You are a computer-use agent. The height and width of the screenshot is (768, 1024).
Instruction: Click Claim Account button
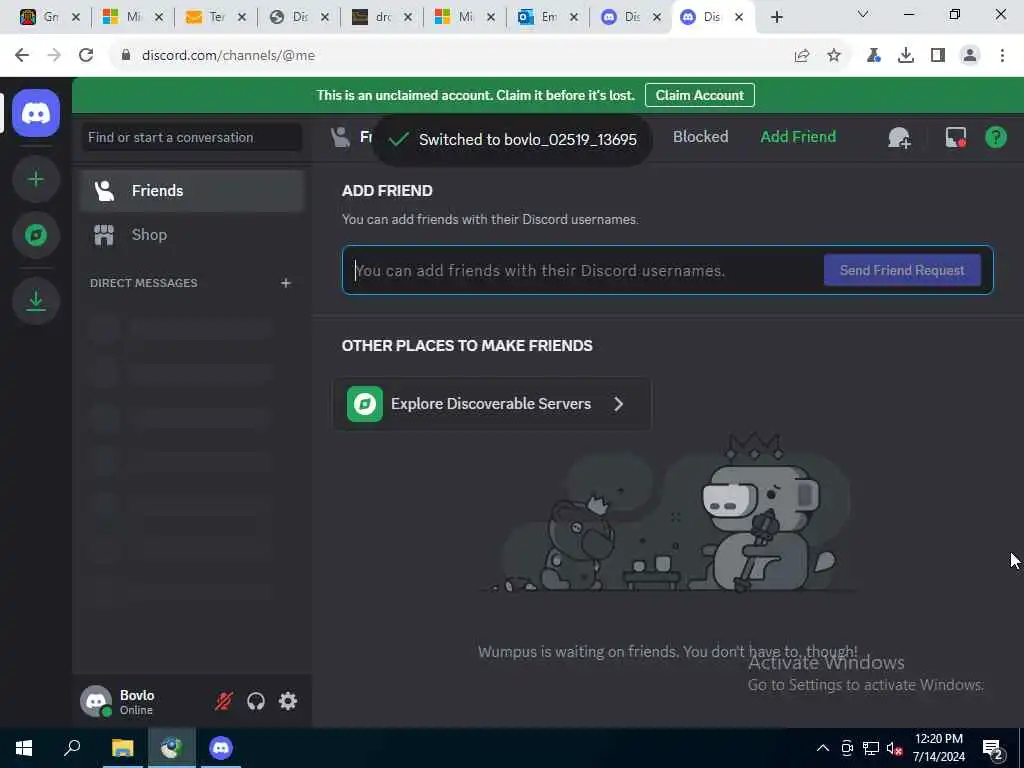pyautogui.click(x=699, y=95)
